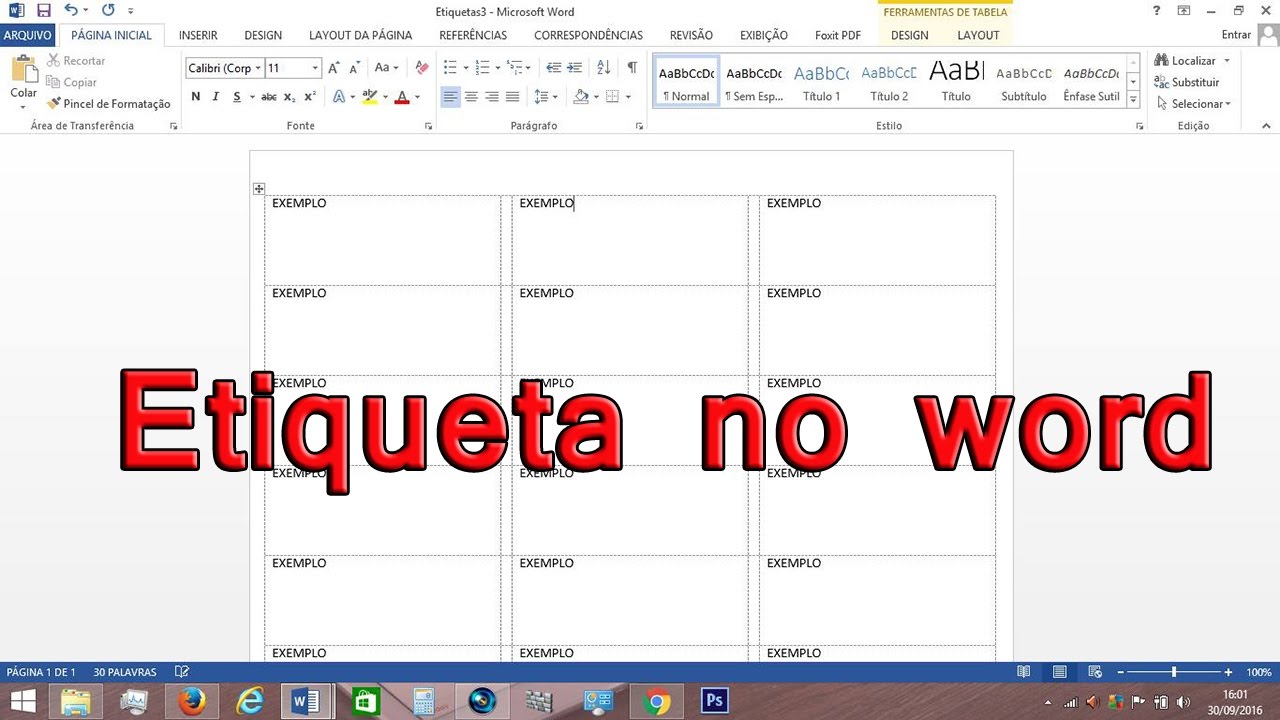The width and height of the screenshot is (1280, 720).
Task: Click the Redo (repeat) icon
Action: 108,11
